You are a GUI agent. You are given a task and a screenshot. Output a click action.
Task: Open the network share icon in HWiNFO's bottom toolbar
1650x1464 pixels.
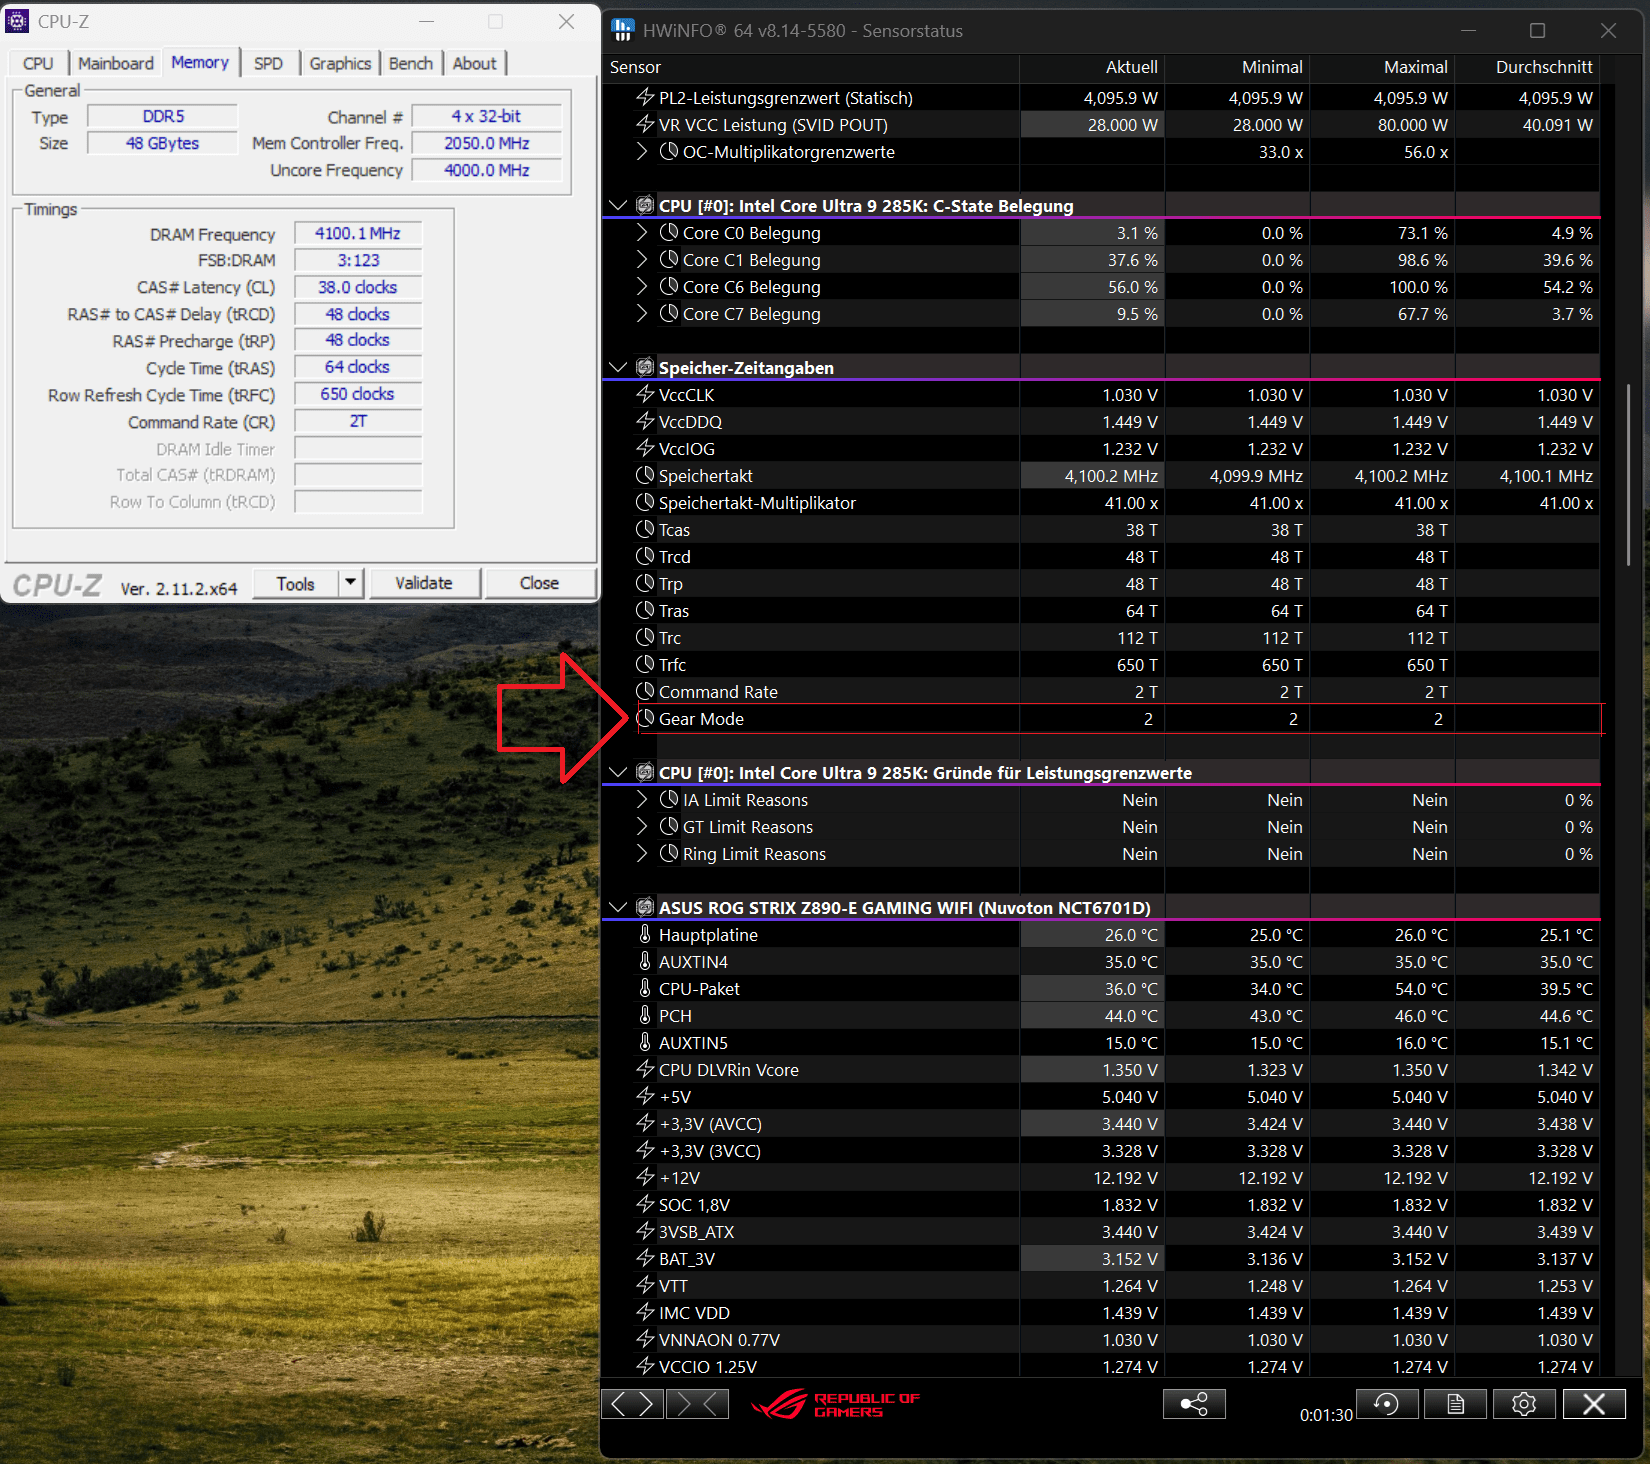coord(1194,1404)
